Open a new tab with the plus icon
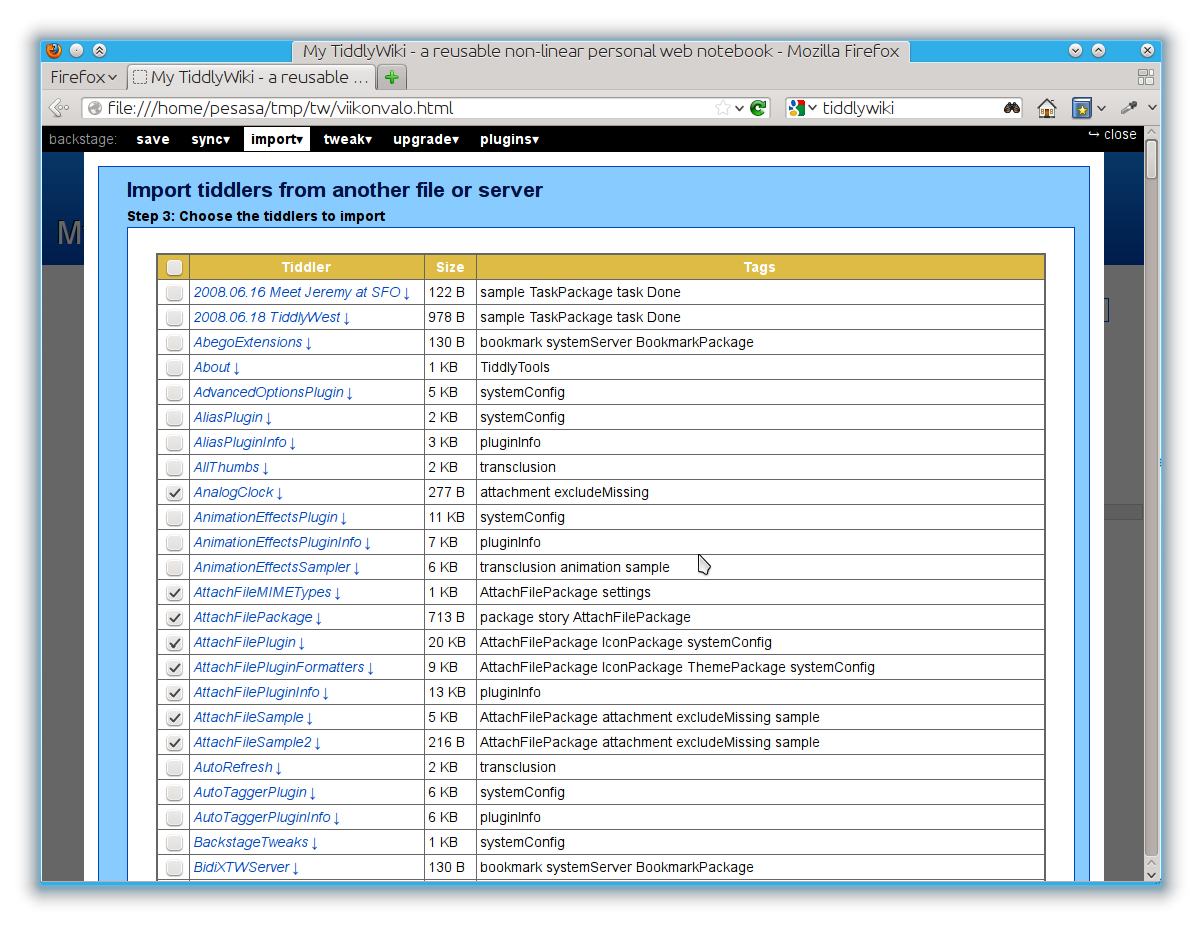 pos(392,77)
